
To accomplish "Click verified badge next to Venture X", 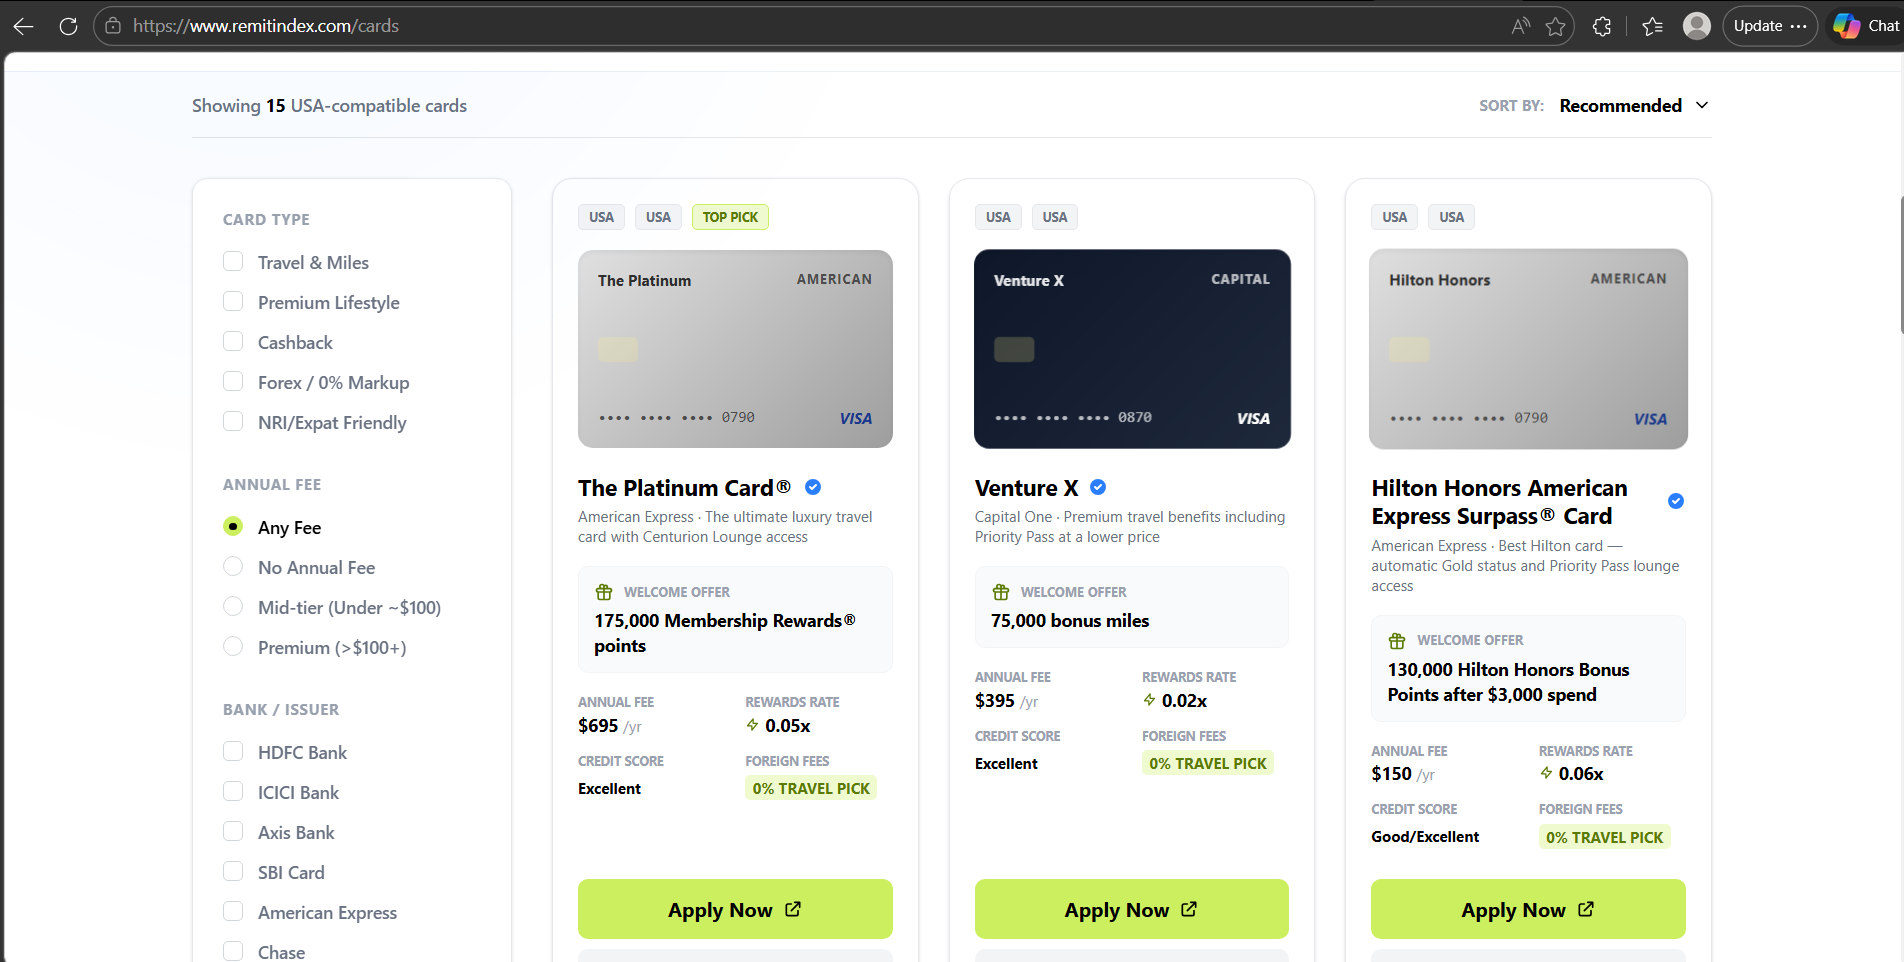I will pos(1098,487).
